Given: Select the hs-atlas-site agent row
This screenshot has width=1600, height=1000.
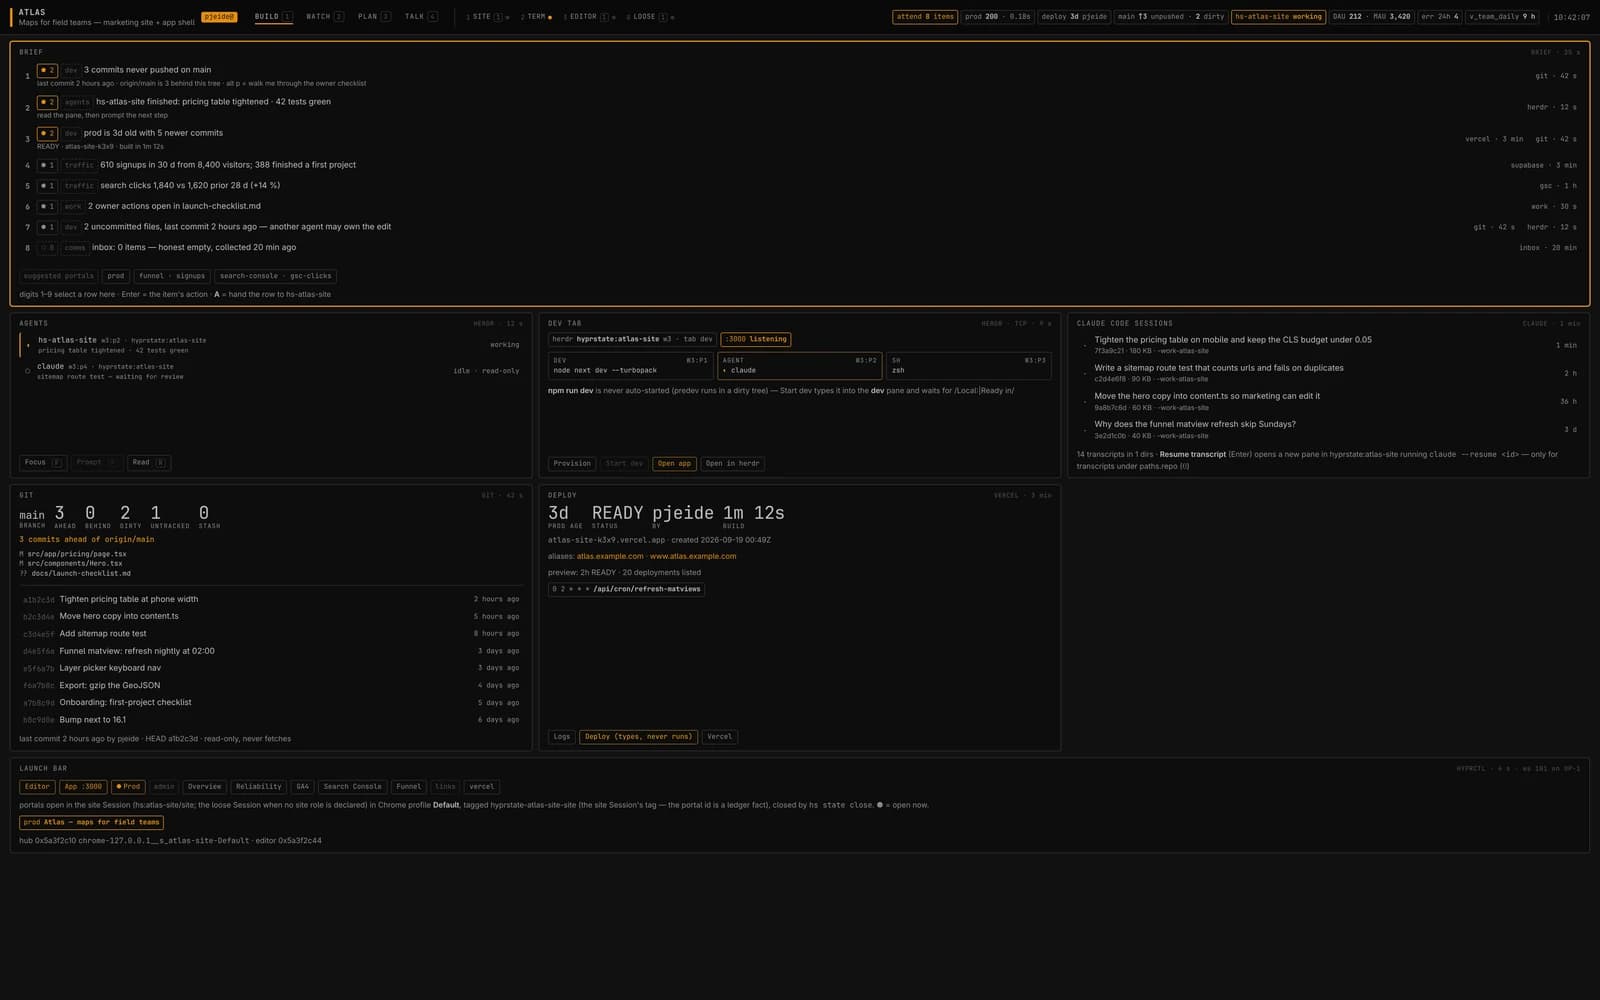Looking at the screenshot, I should pos(271,345).
